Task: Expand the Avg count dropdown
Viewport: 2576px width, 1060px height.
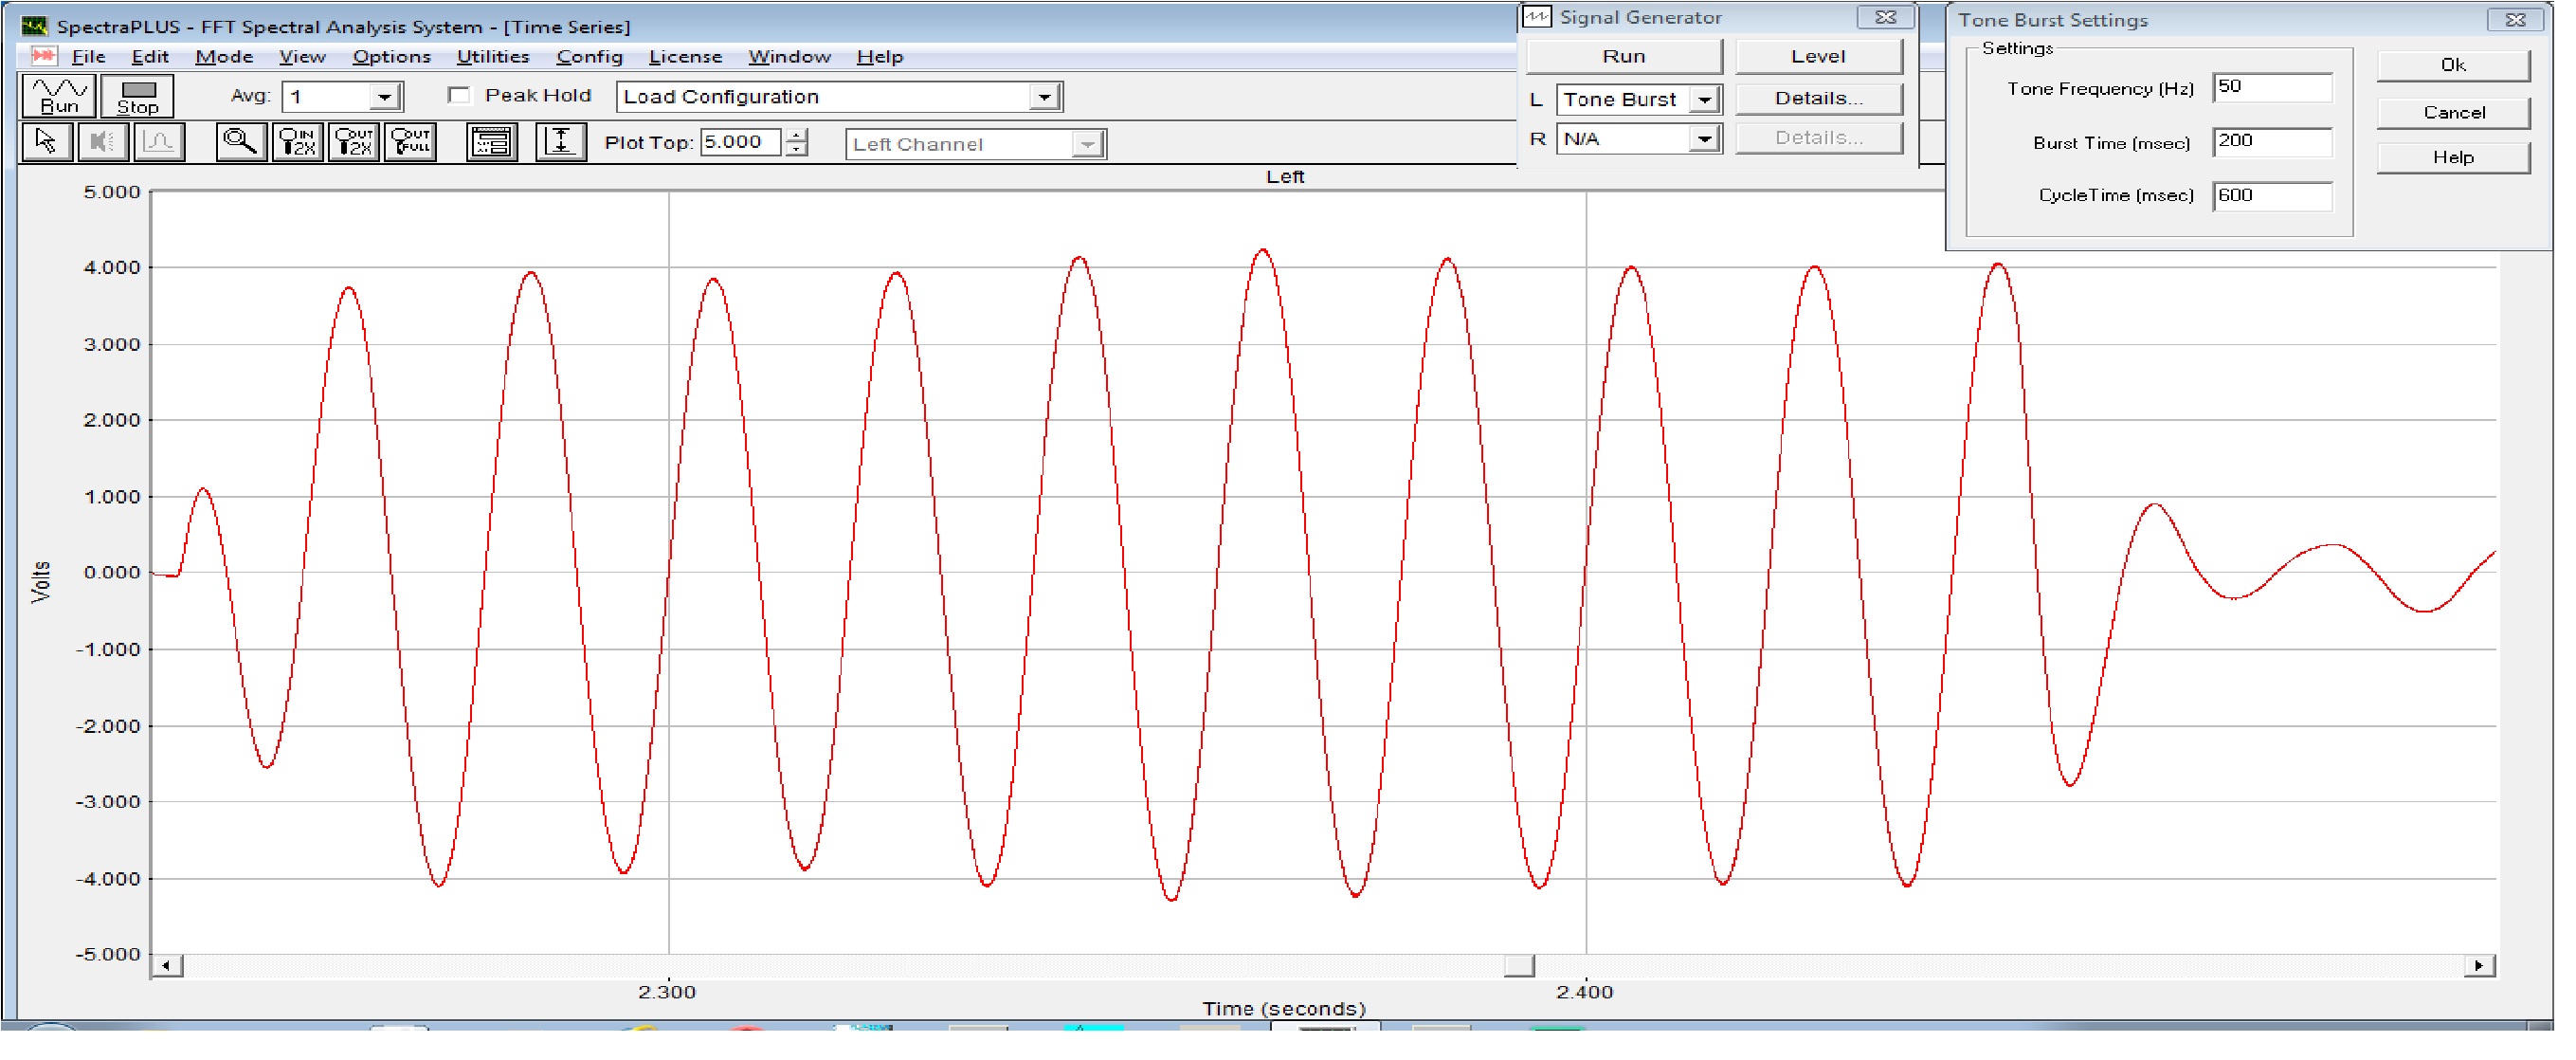Action: click(384, 97)
